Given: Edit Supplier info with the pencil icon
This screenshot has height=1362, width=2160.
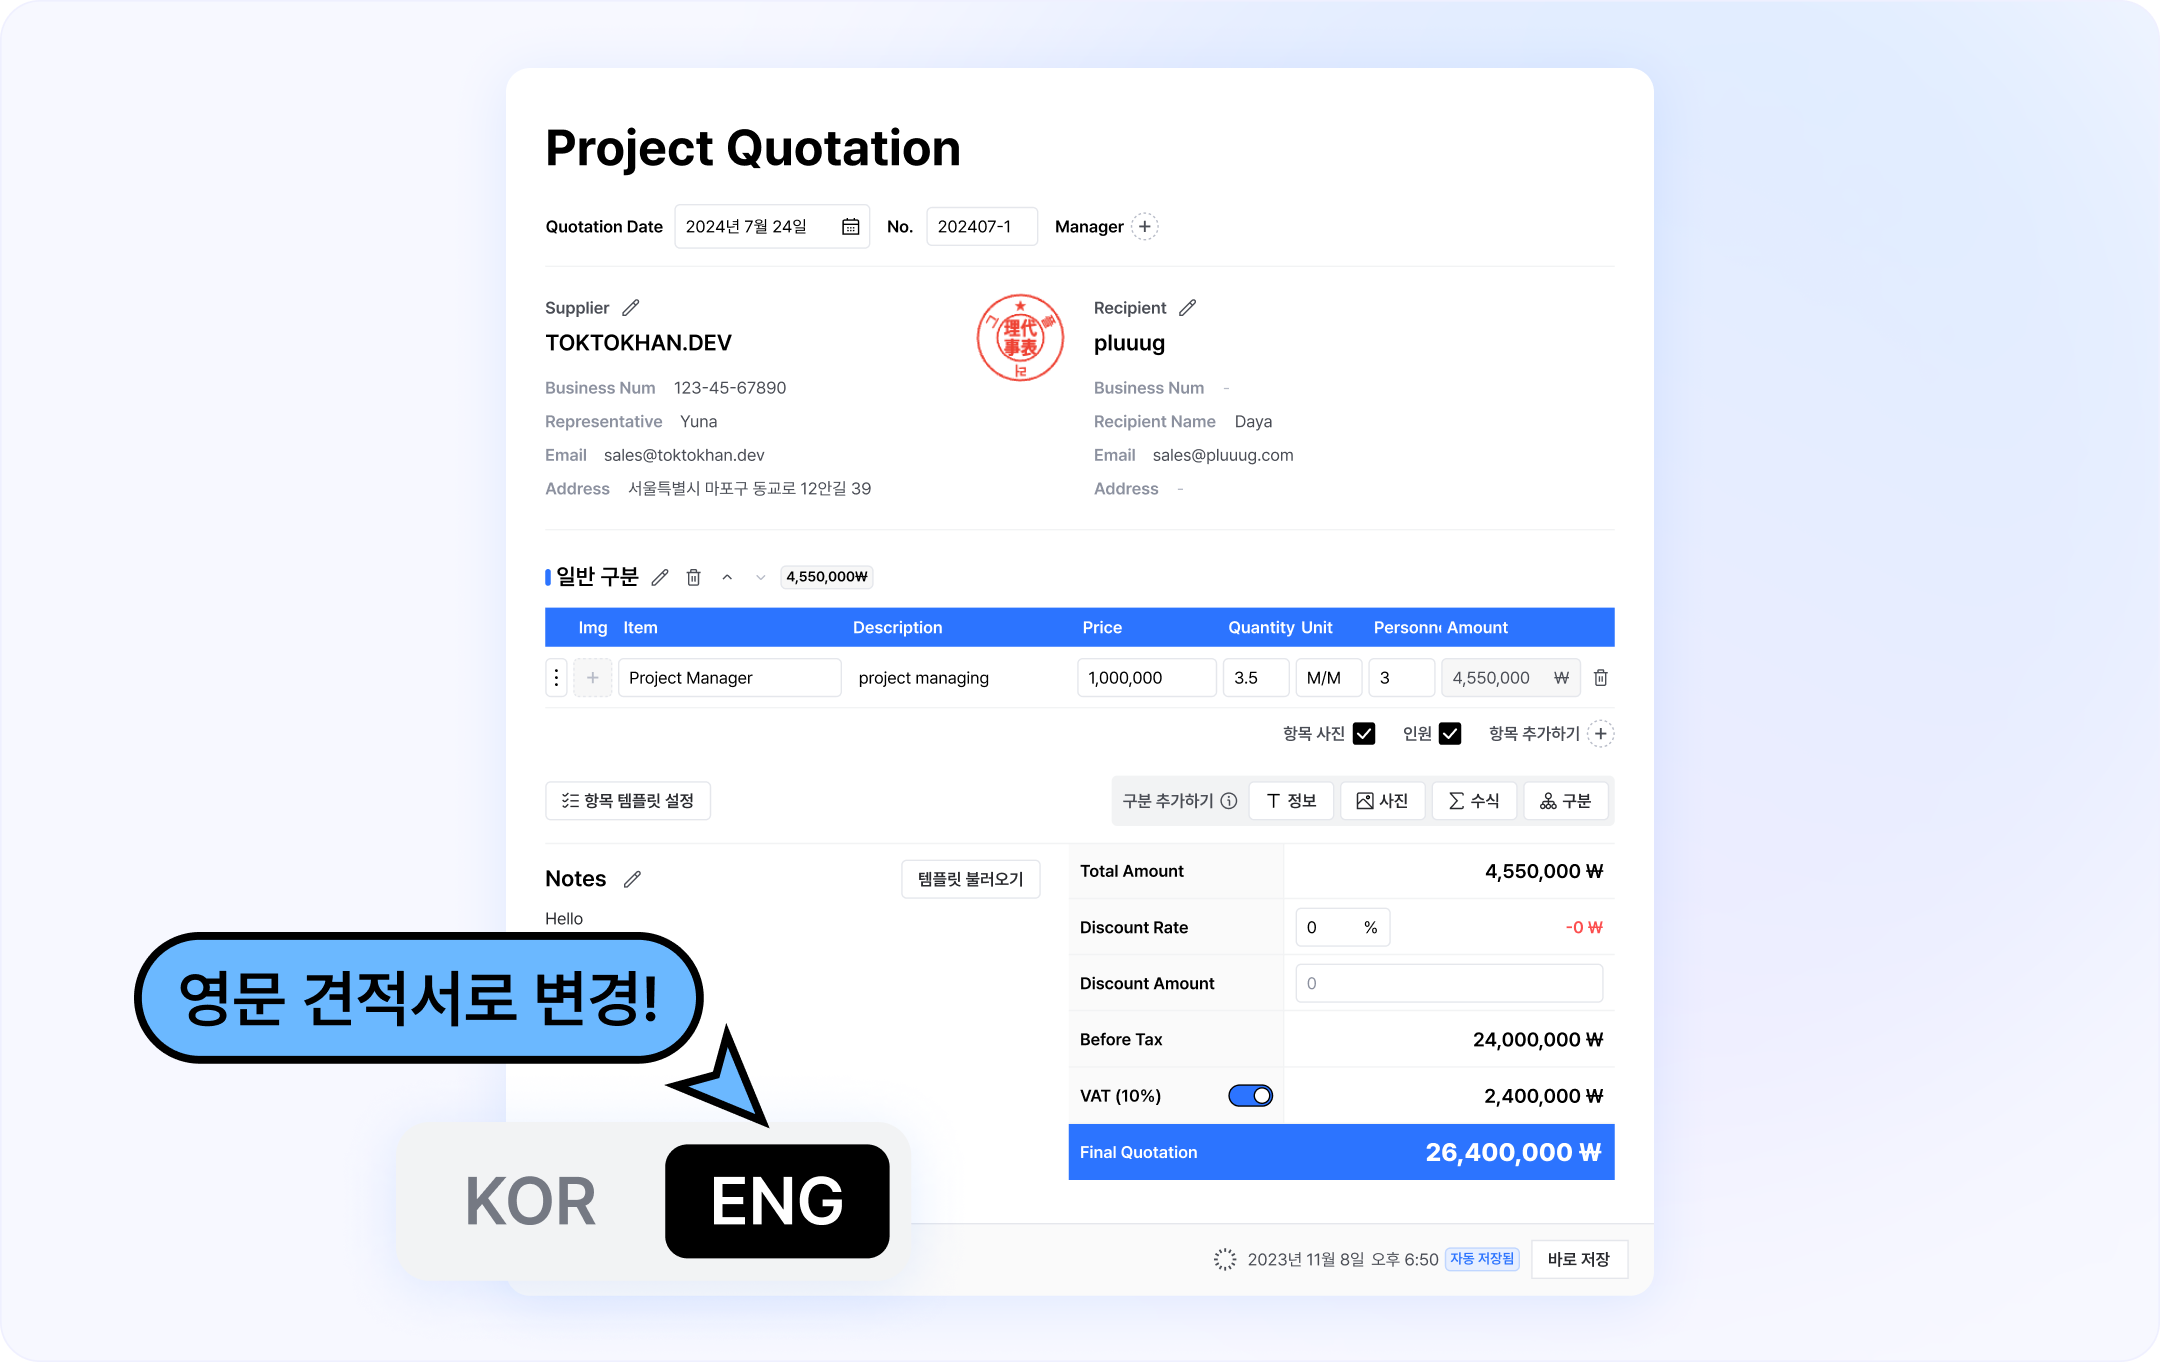Looking at the screenshot, I should point(630,308).
